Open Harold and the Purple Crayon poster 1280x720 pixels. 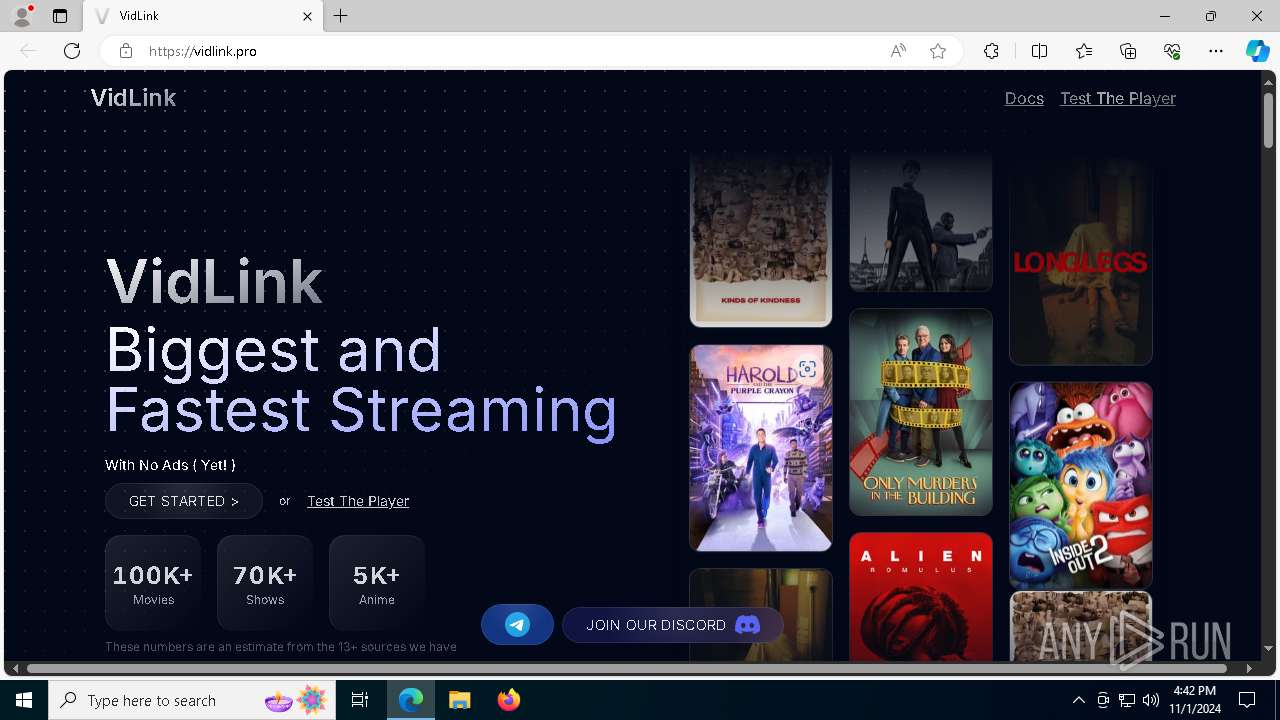pyautogui.click(x=761, y=448)
